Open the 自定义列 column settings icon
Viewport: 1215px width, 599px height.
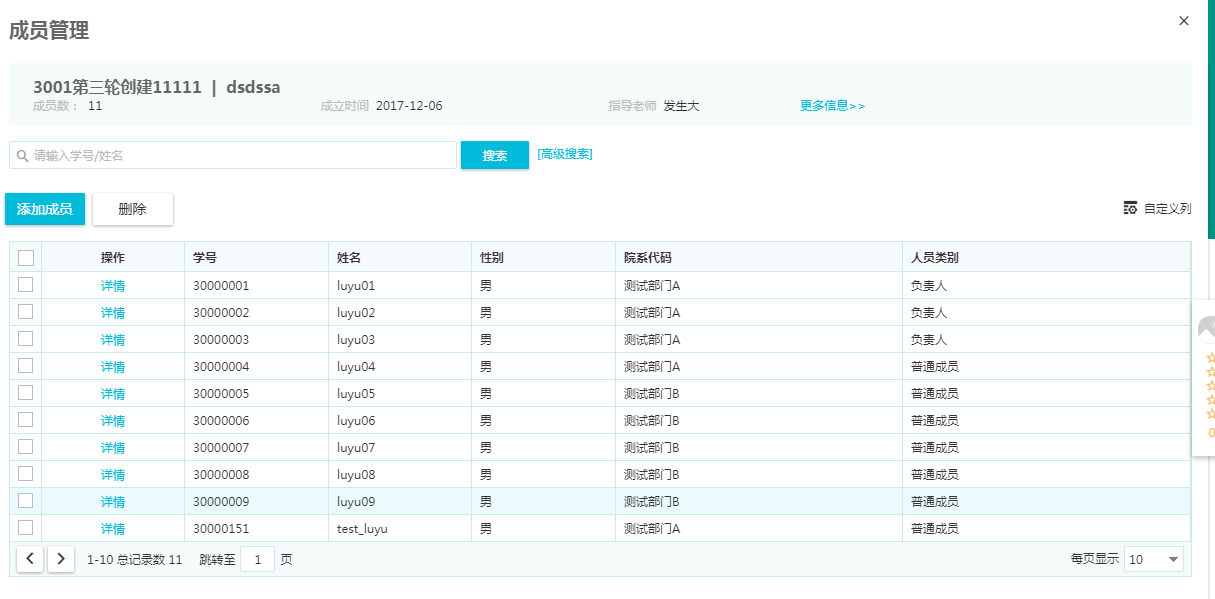(x=1130, y=208)
